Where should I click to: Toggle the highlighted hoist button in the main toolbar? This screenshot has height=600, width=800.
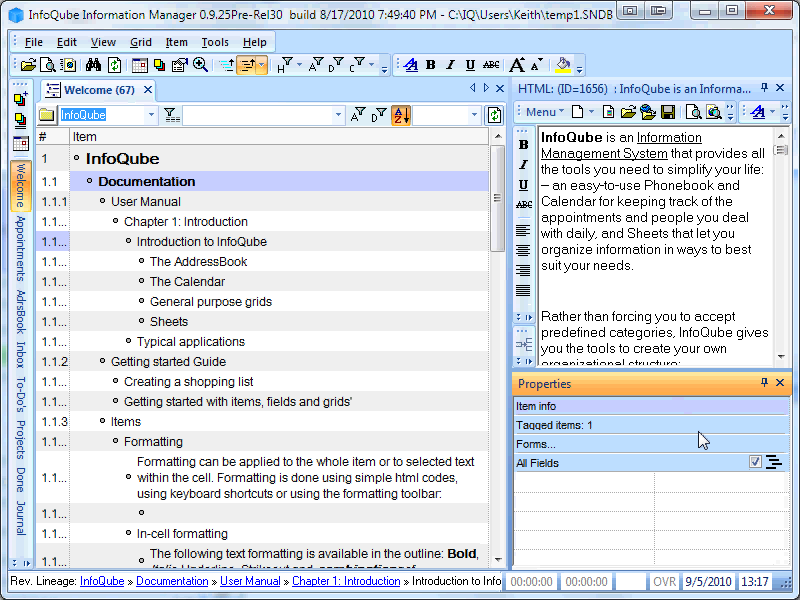click(x=247, y=65)
